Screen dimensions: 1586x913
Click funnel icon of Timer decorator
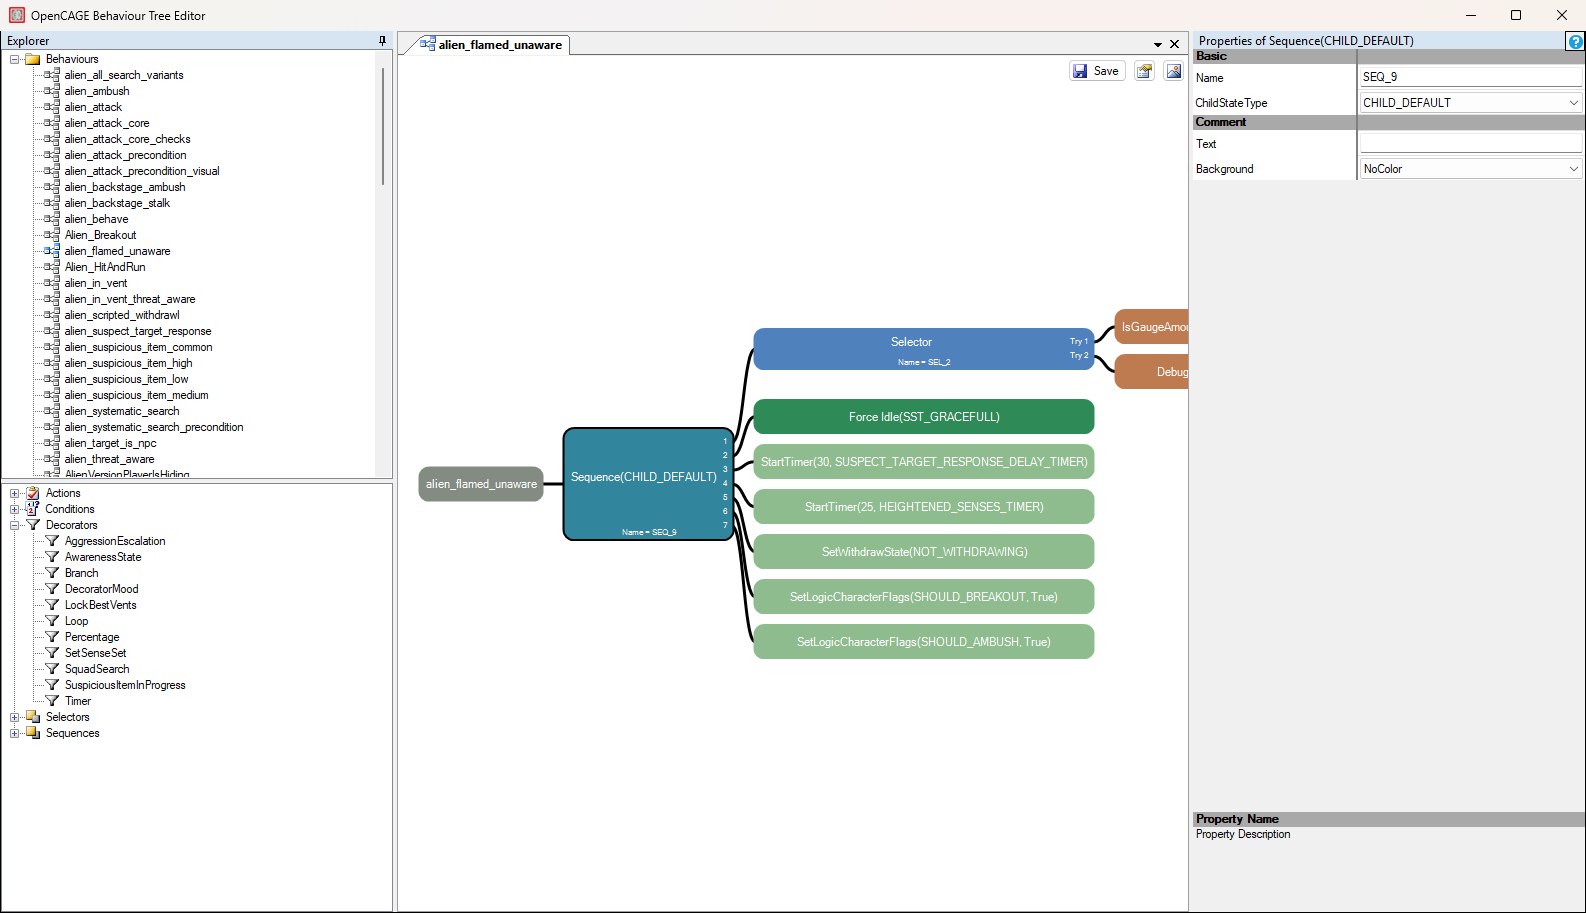52,701
